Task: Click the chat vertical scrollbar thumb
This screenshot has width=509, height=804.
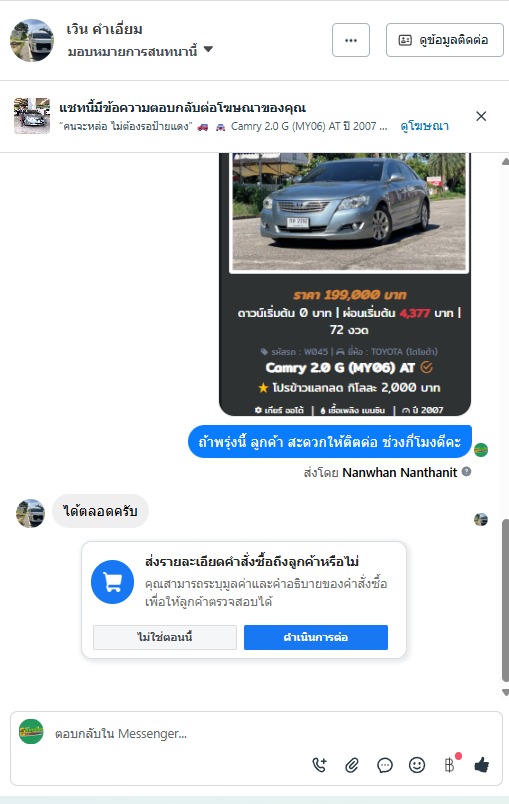Action: click(505, 600)
